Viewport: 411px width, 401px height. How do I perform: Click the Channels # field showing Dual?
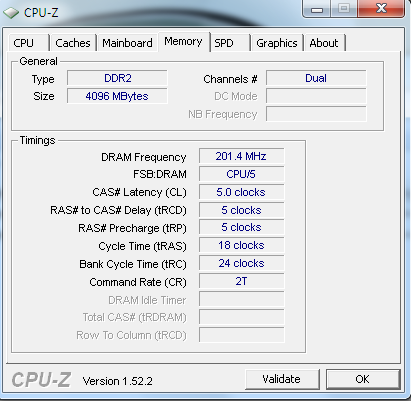click(x=316, y=78)
